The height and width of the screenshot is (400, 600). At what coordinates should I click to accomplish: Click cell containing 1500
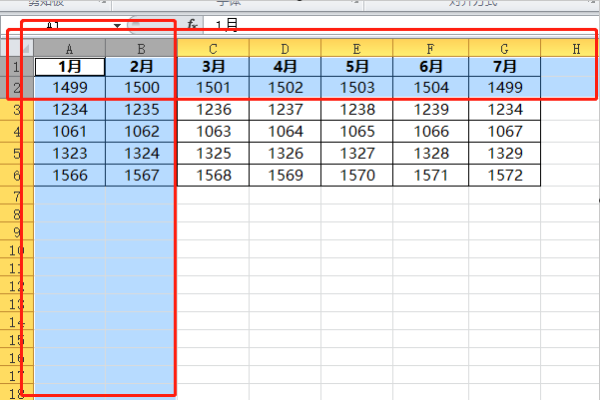pos(141,88)
